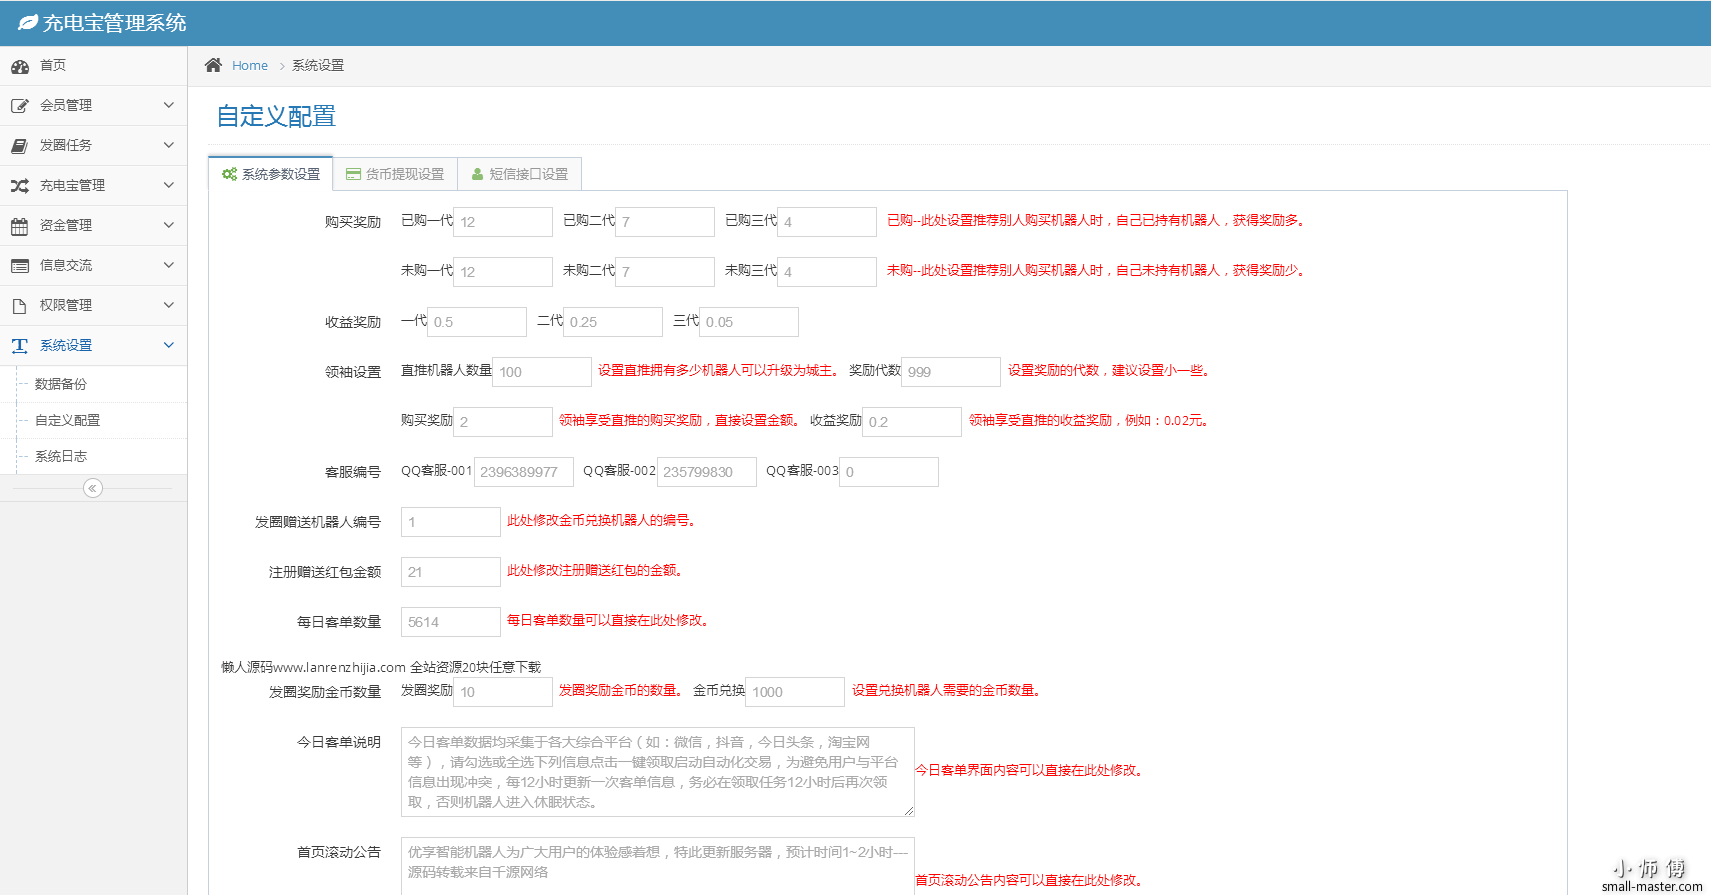This screenshot has width=1711, height=895.
Task: Open the 会员管理 sidebar menu
Action: click(93, 106)
